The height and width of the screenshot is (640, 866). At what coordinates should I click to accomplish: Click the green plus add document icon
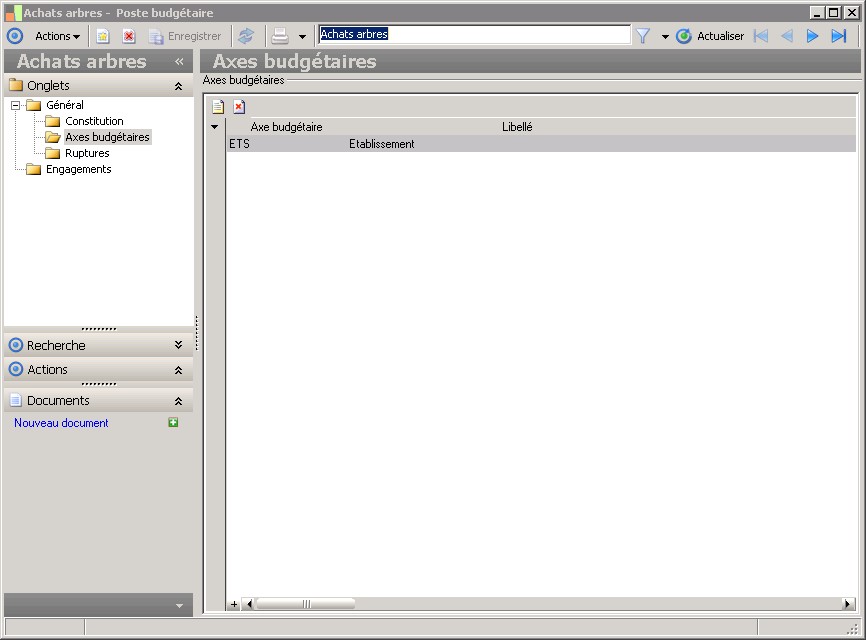coord(173,422)
